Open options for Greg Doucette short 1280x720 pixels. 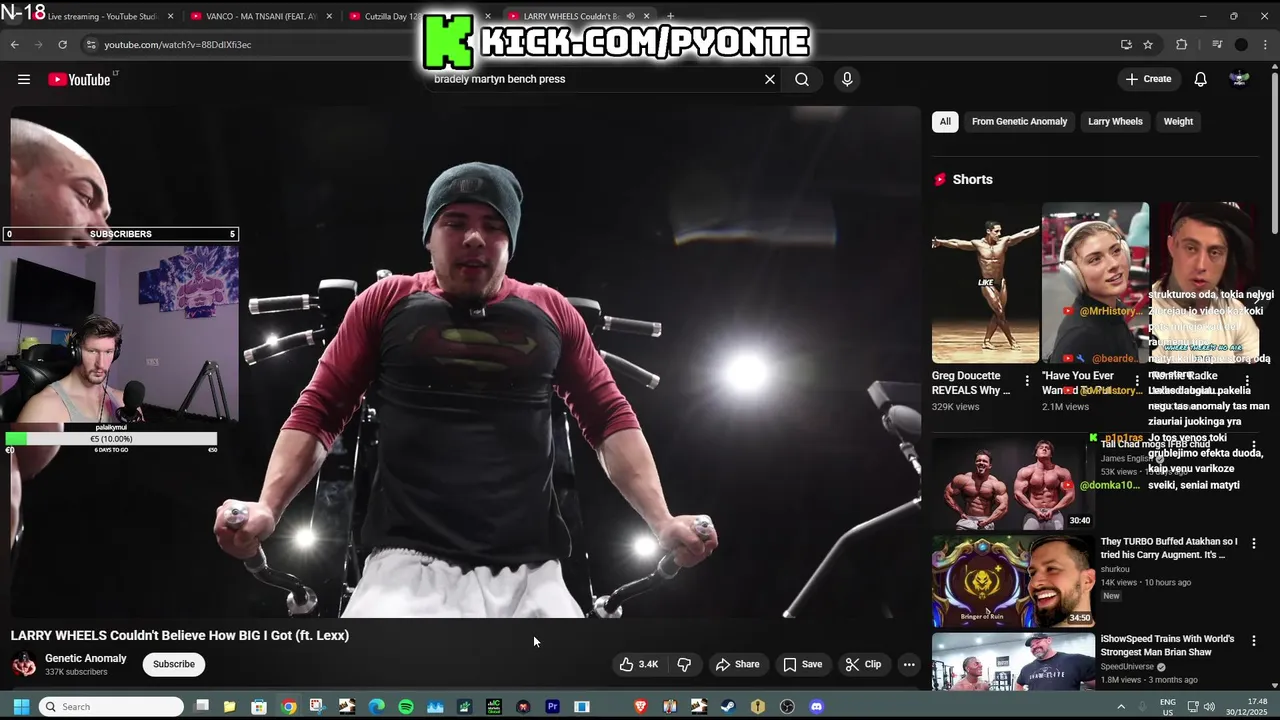pyautogui.click(x=1027, y=381)
